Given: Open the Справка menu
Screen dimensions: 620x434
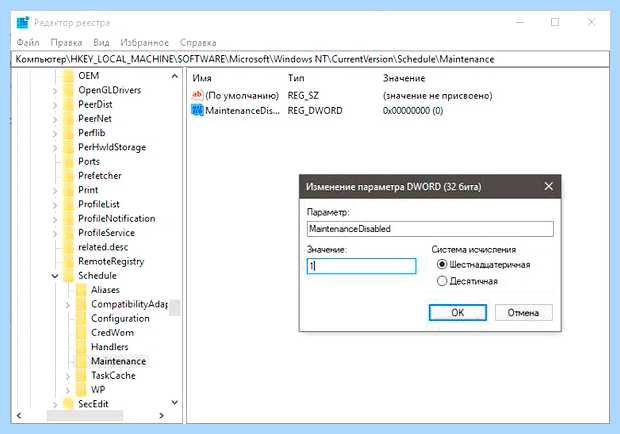Looking at the screenshot, I should click(198, 43).
